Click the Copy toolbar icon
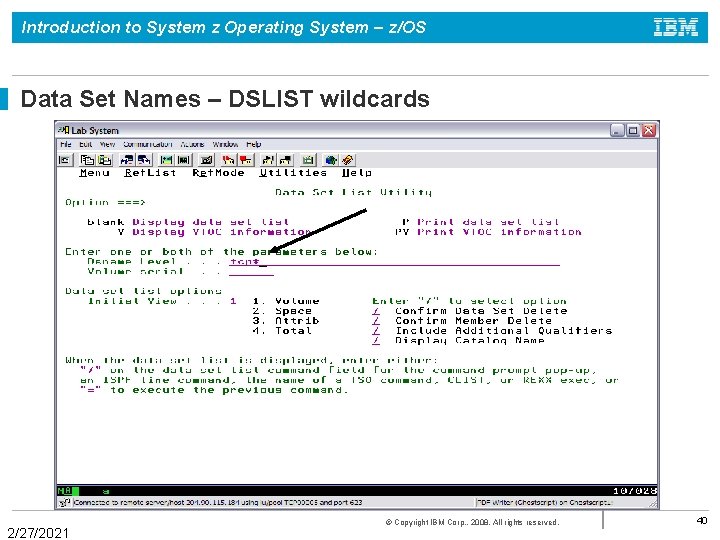 87,160
